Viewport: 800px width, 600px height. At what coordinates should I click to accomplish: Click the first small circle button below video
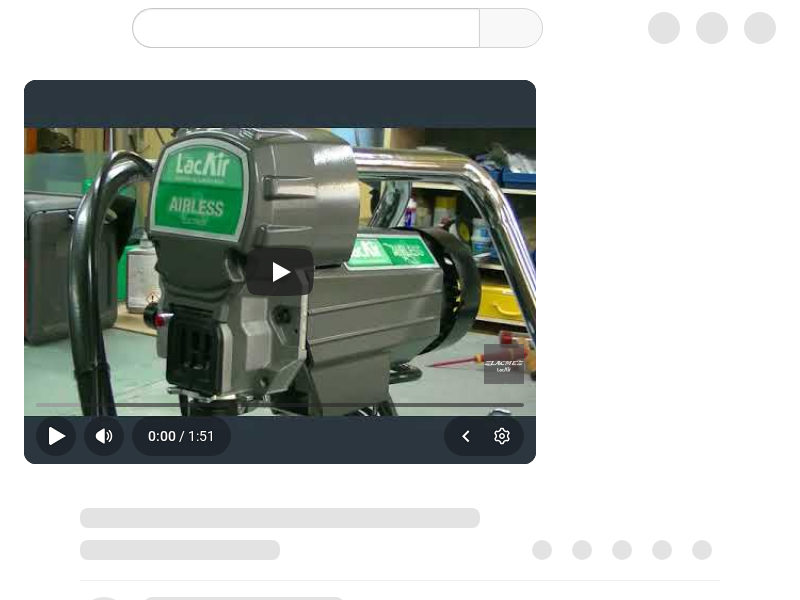click(542, 550)
